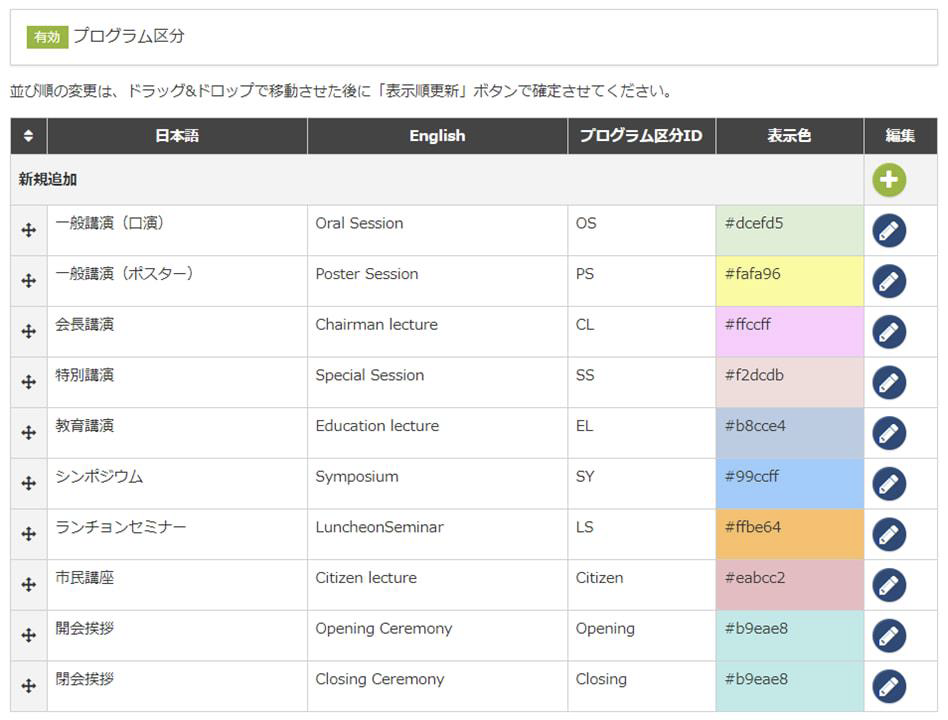This screenshot has width=948, height=720.
Task: Click drag handle for Special Session row
Action: [29, 382]
